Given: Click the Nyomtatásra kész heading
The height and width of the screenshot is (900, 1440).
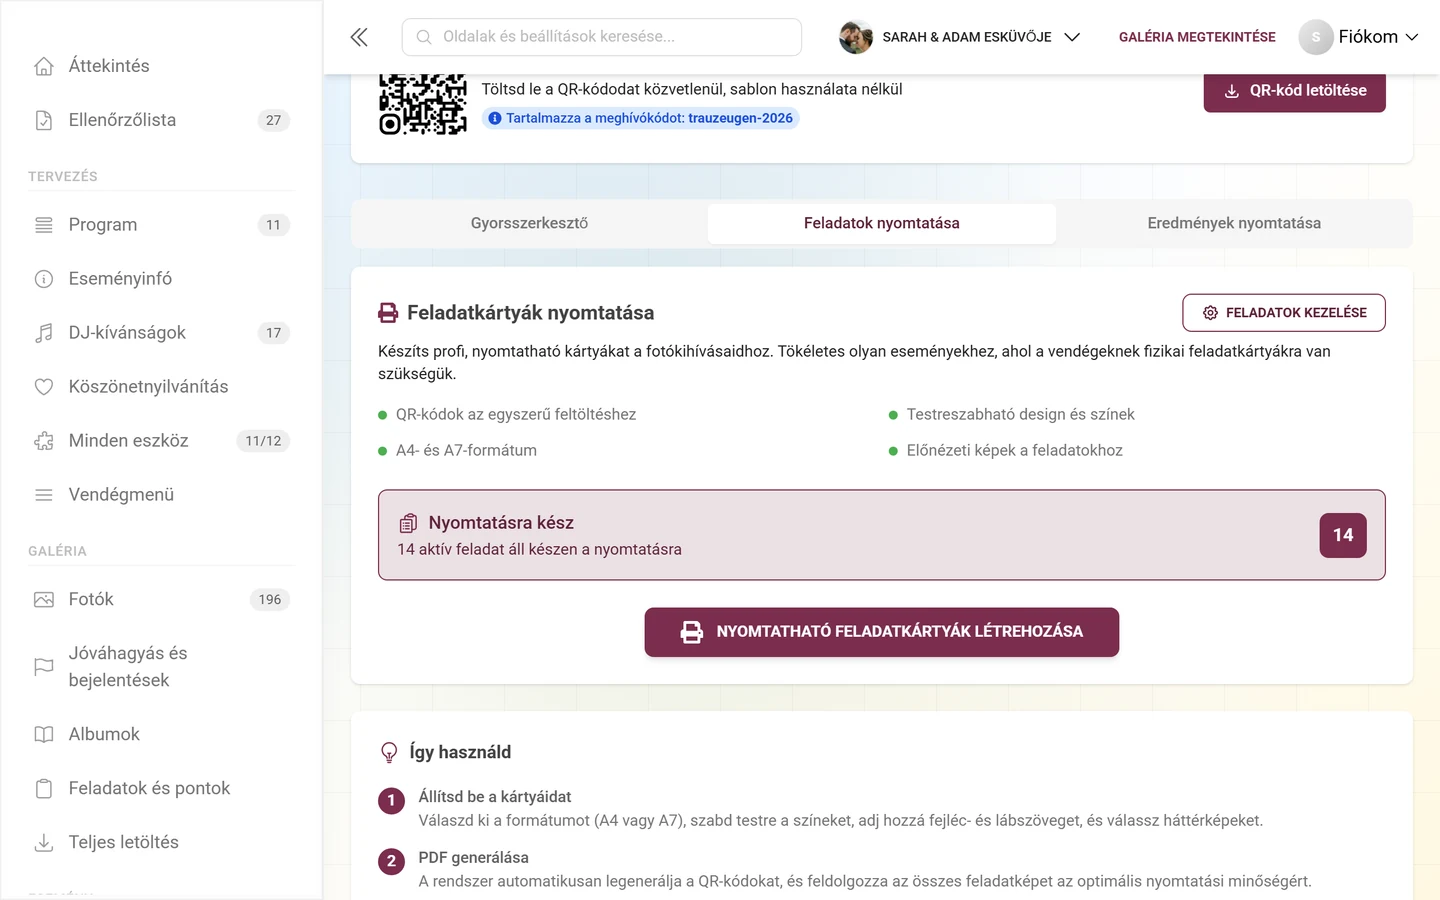Looking at the screenshot, I should [501, 523].
